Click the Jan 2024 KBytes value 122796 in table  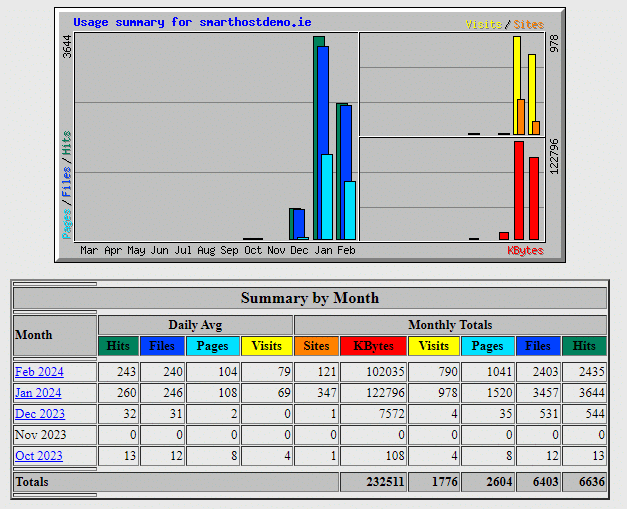point(385,393)
